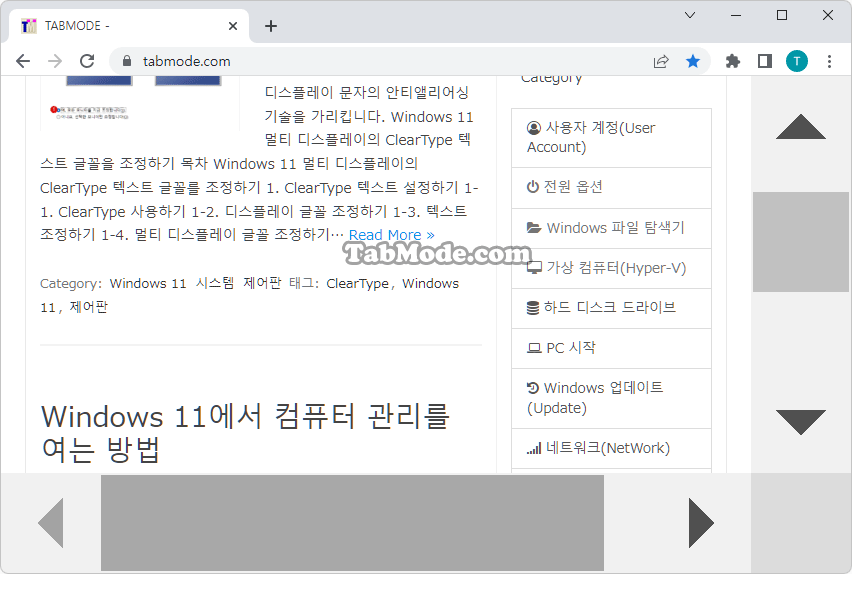Click the signal bars icon for 네트워크
This screenshot has width=852, height=610.
534,448
